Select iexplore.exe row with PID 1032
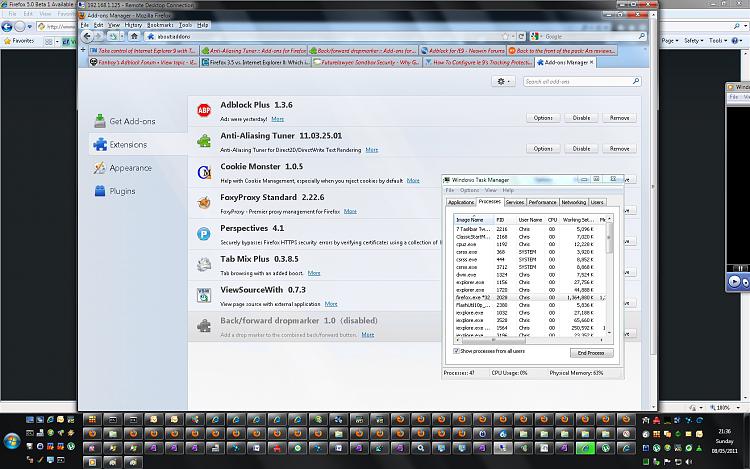Screen dimensions: 750x469 coord(530,313)
